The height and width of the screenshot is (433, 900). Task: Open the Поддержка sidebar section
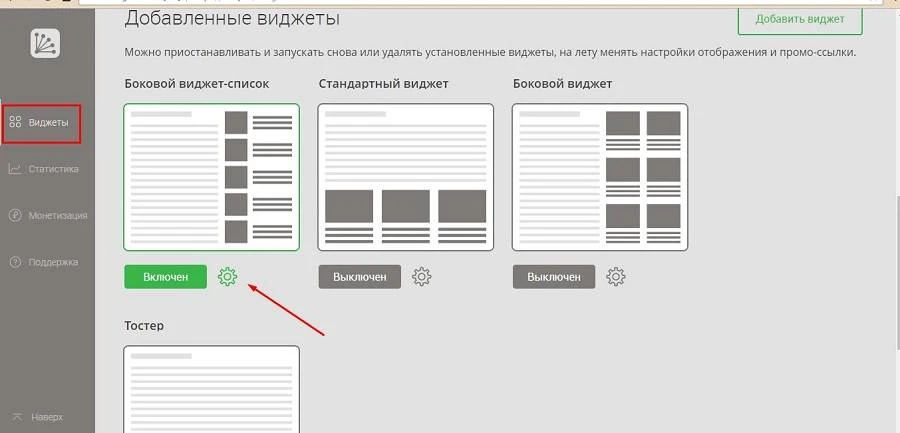point(44,262)
